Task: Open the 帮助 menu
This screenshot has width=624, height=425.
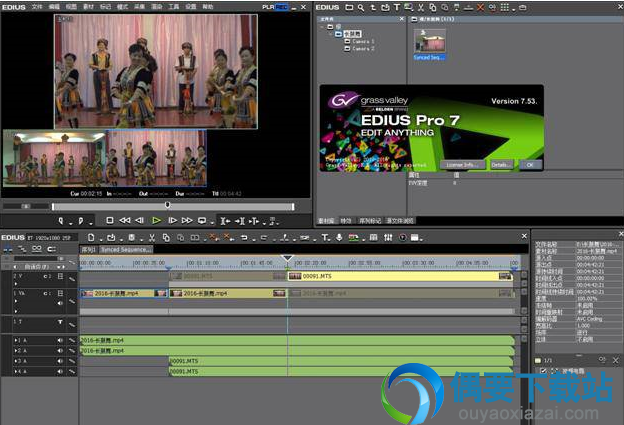Action: 208,7
